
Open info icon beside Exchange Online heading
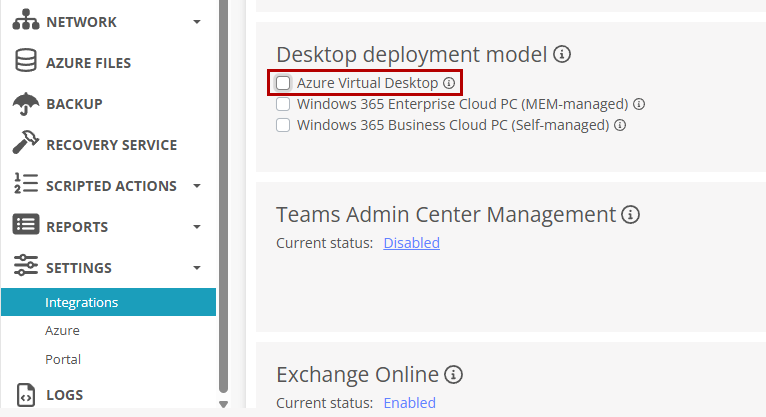(x=453, y=375)
